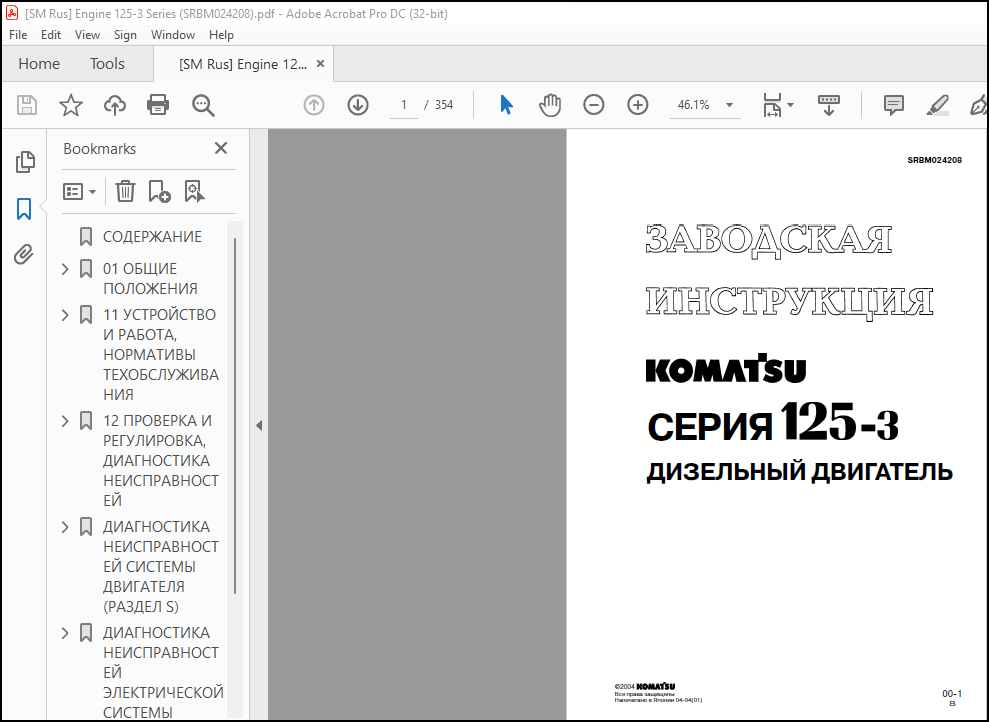Collapse the navigation pane with the arrow
Image resolution: width=989 pixels, height=722 pixels.
pyautogui.click(x=259, y=426)
